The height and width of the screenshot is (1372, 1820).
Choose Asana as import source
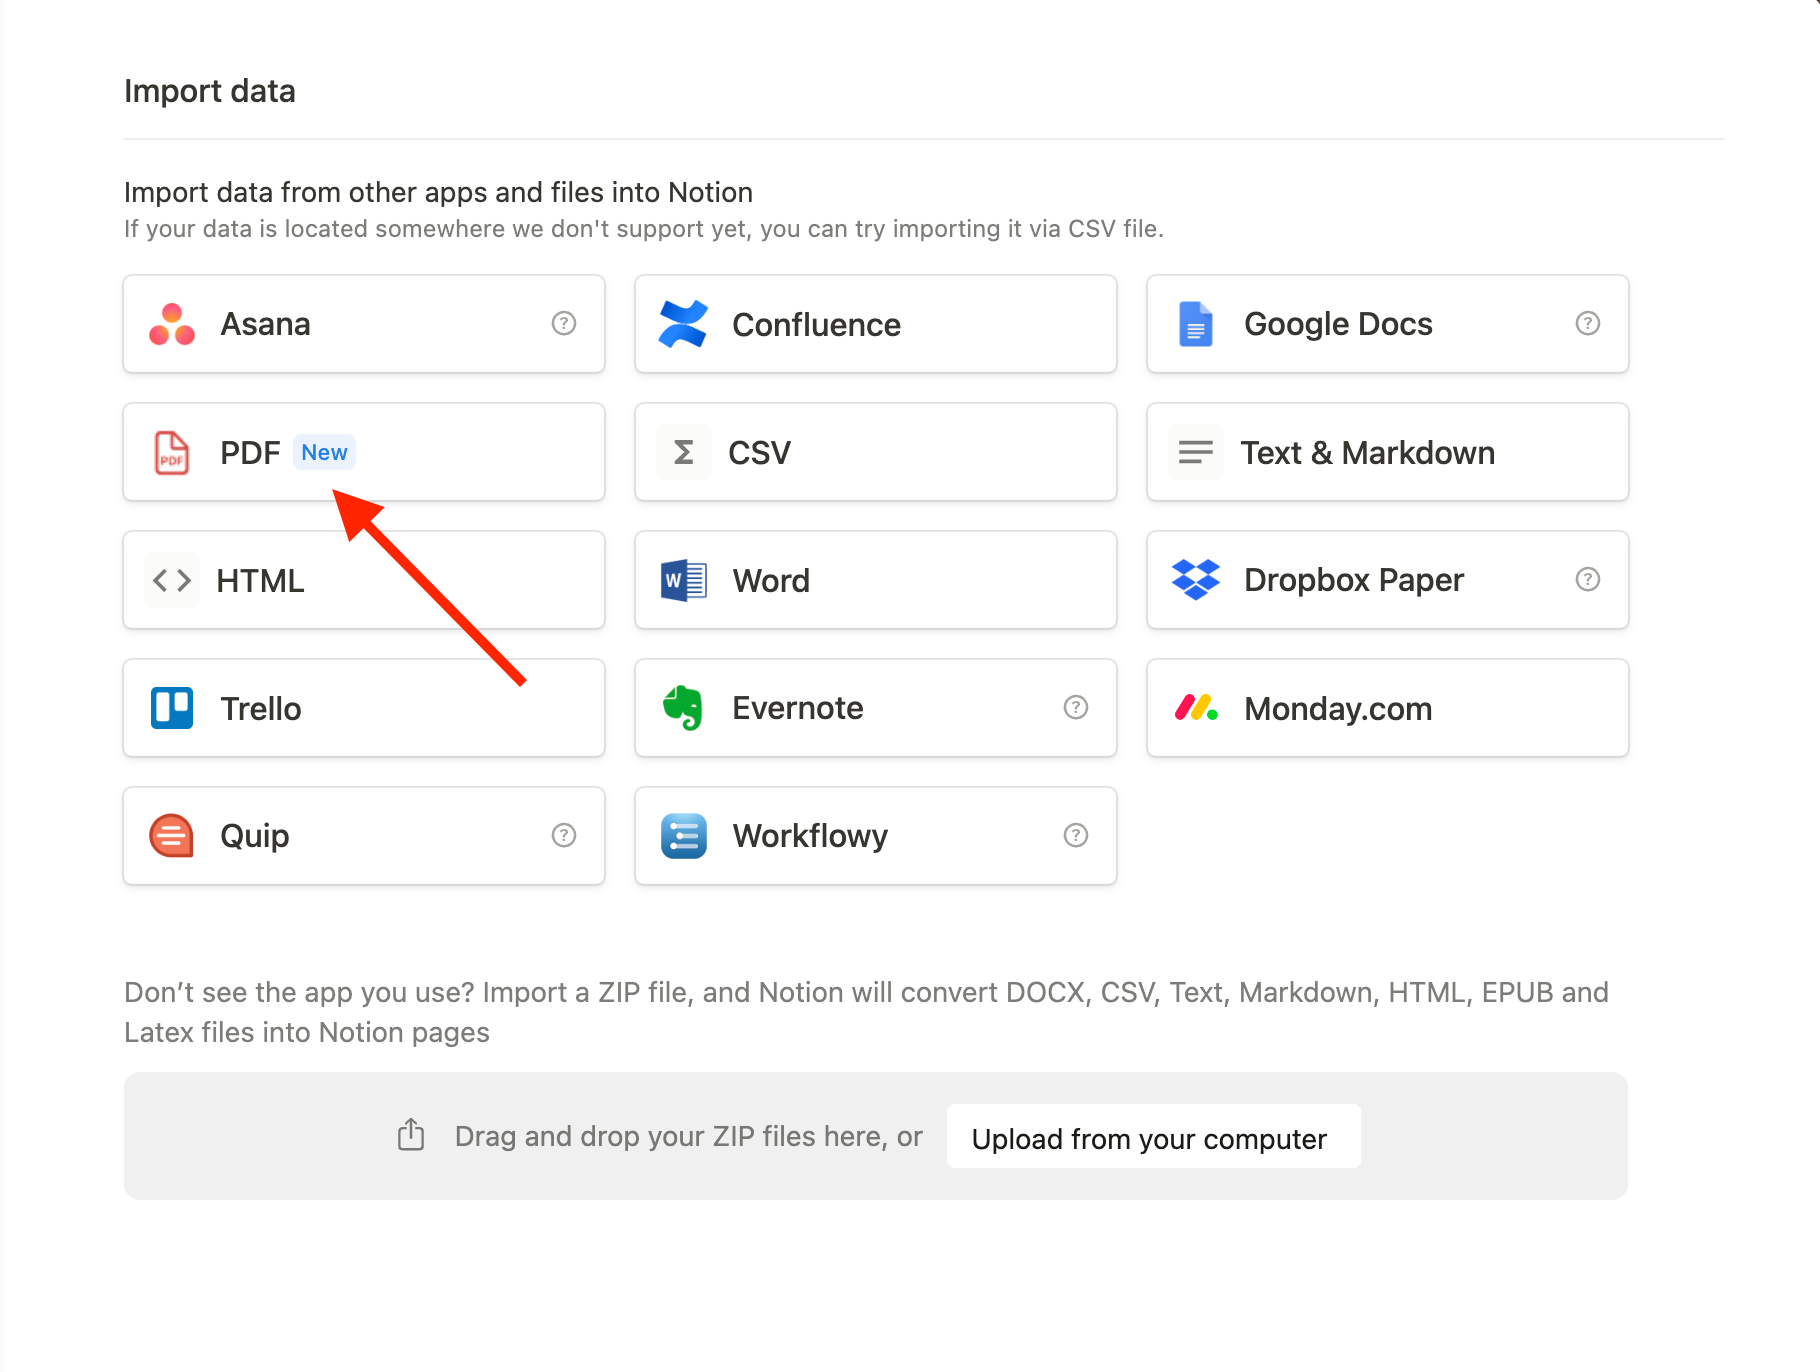364,324
